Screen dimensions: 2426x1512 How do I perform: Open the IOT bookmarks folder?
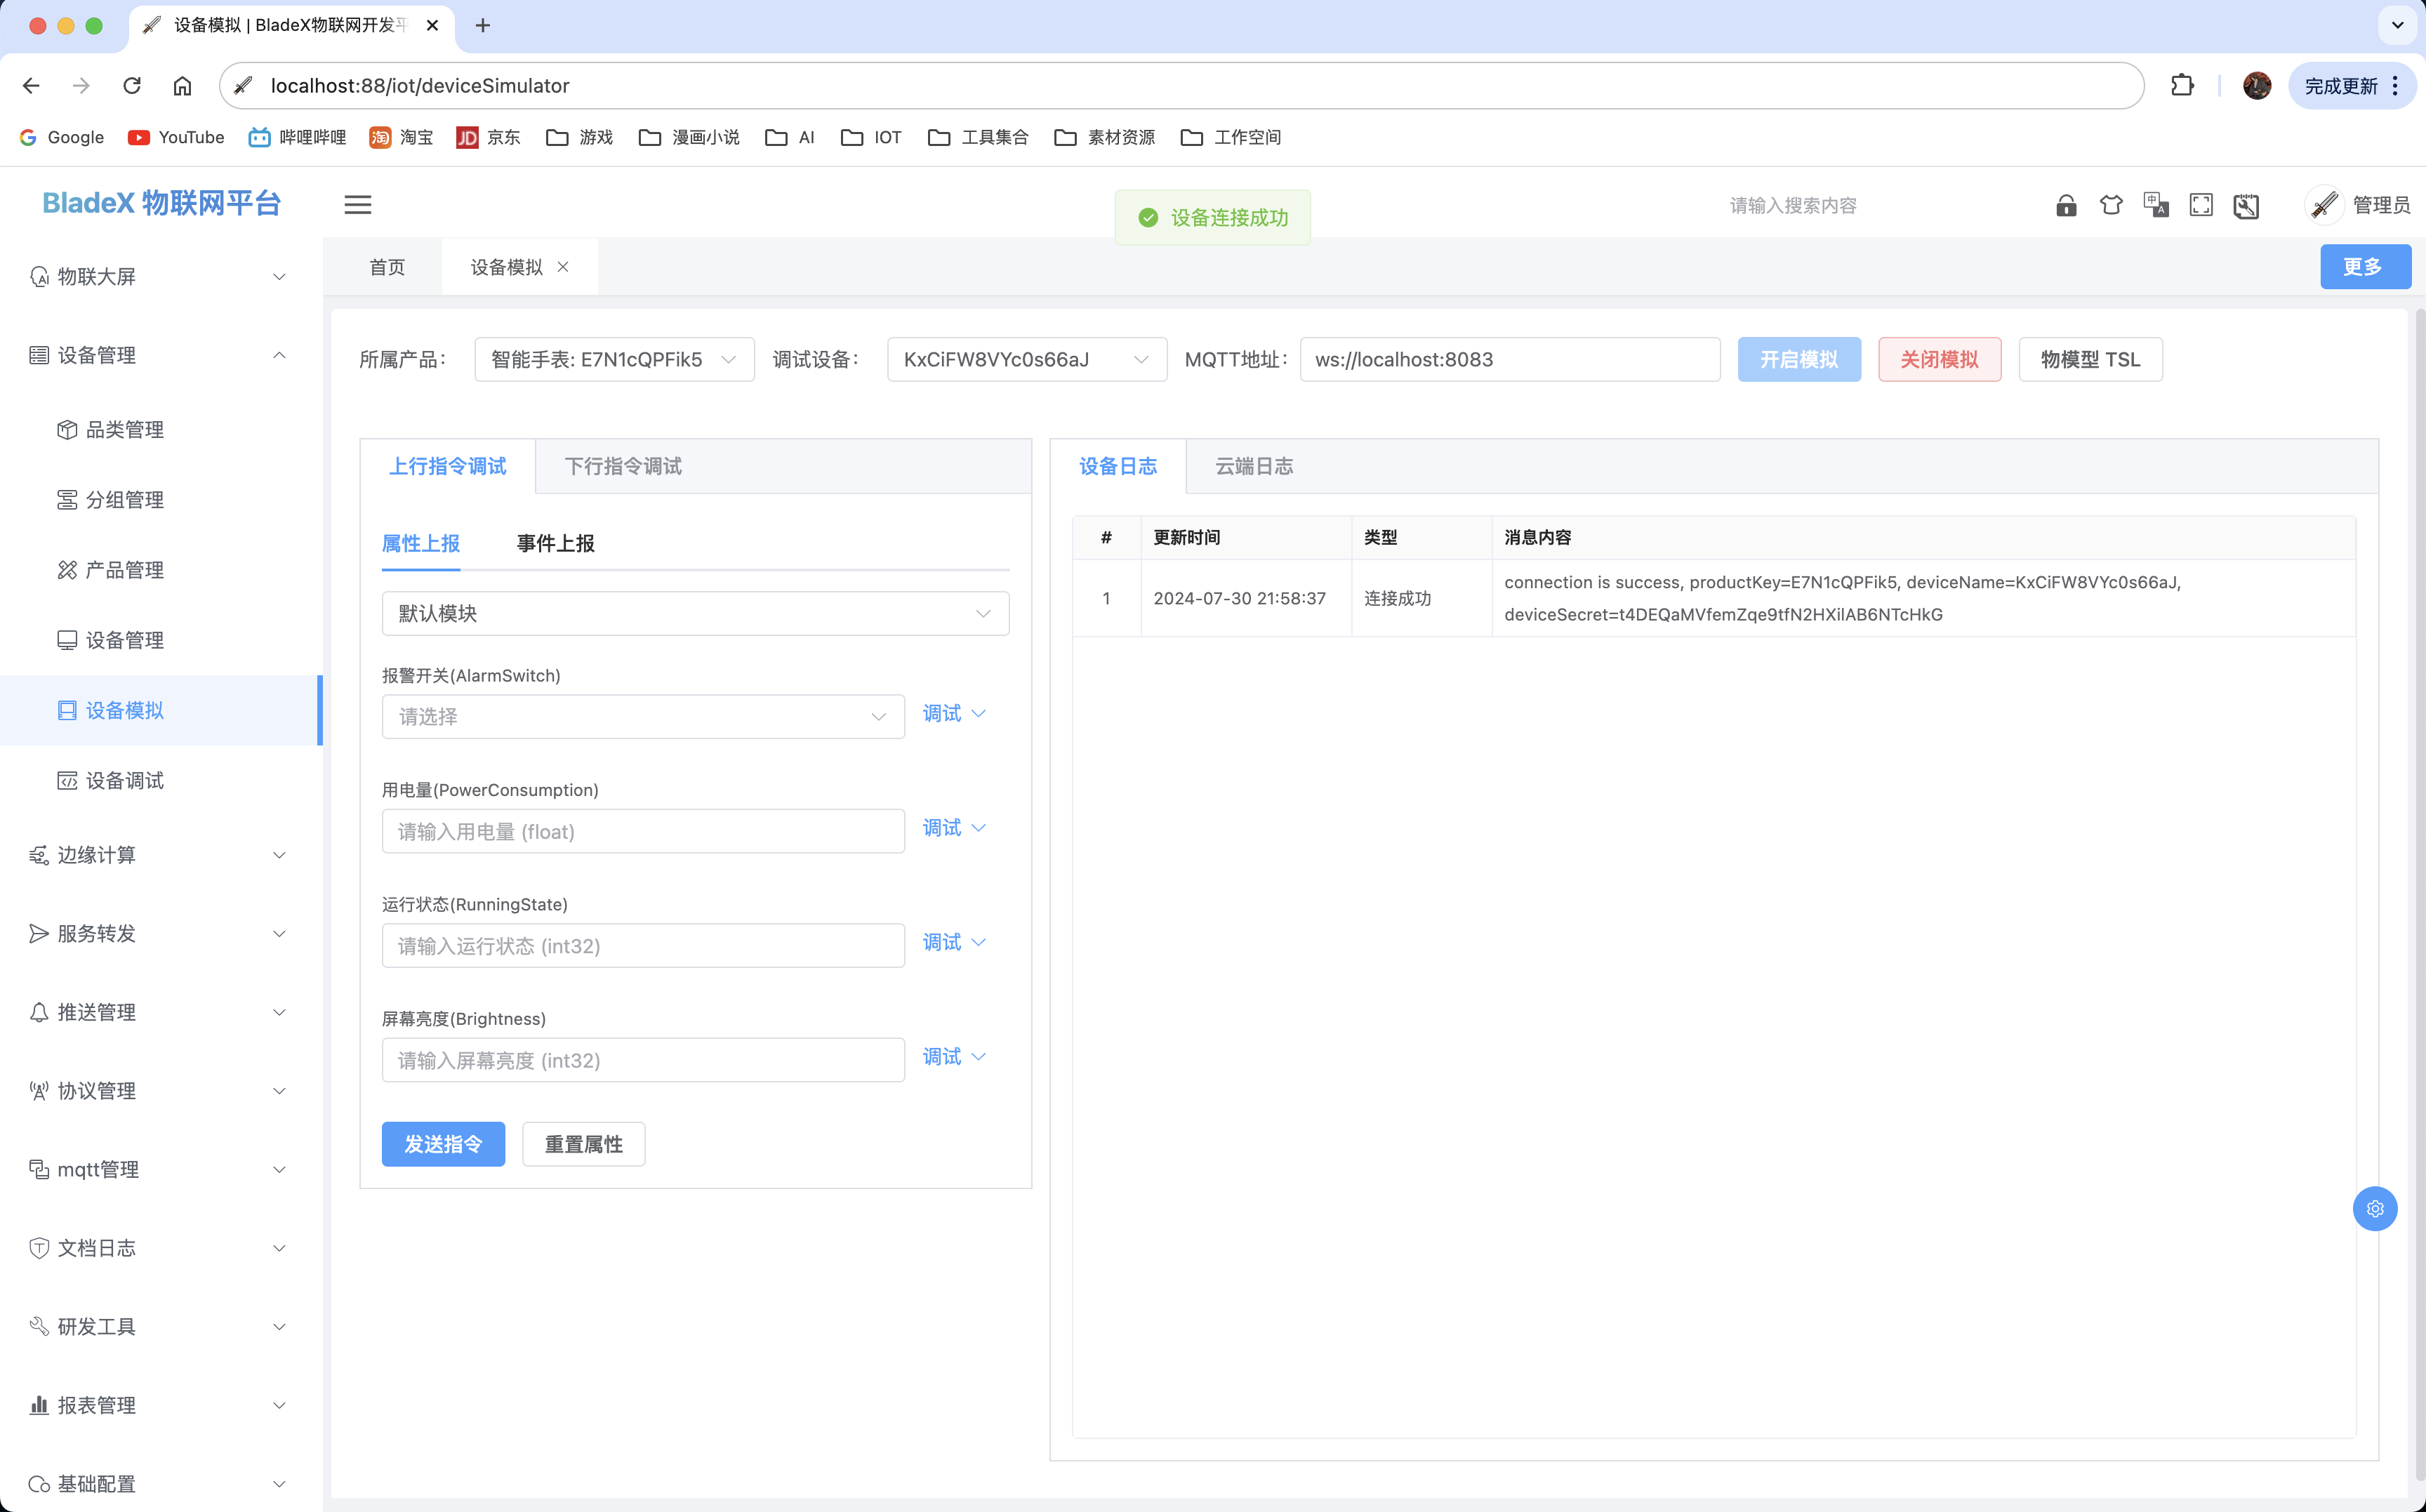coord(871,137)
